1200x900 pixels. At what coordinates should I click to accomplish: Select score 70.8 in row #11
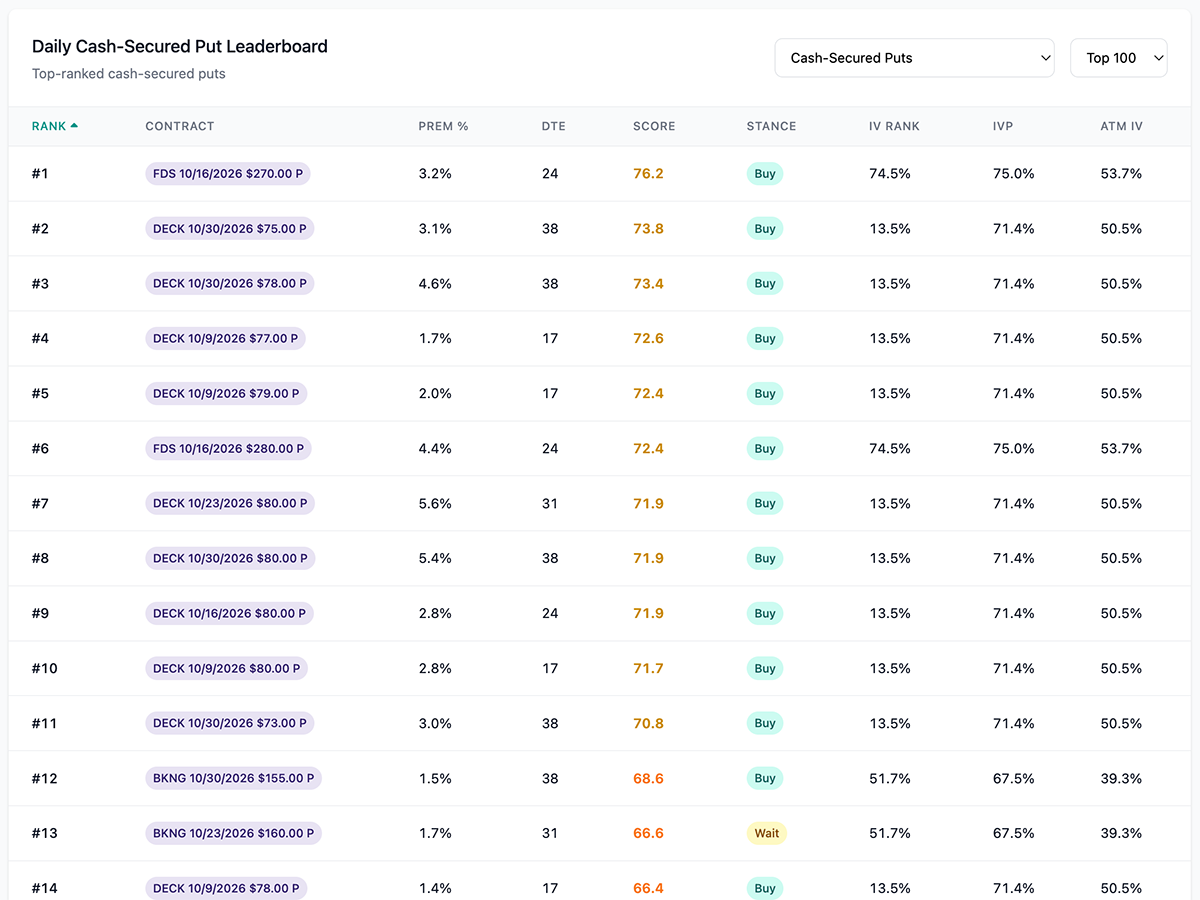(648, 724)
